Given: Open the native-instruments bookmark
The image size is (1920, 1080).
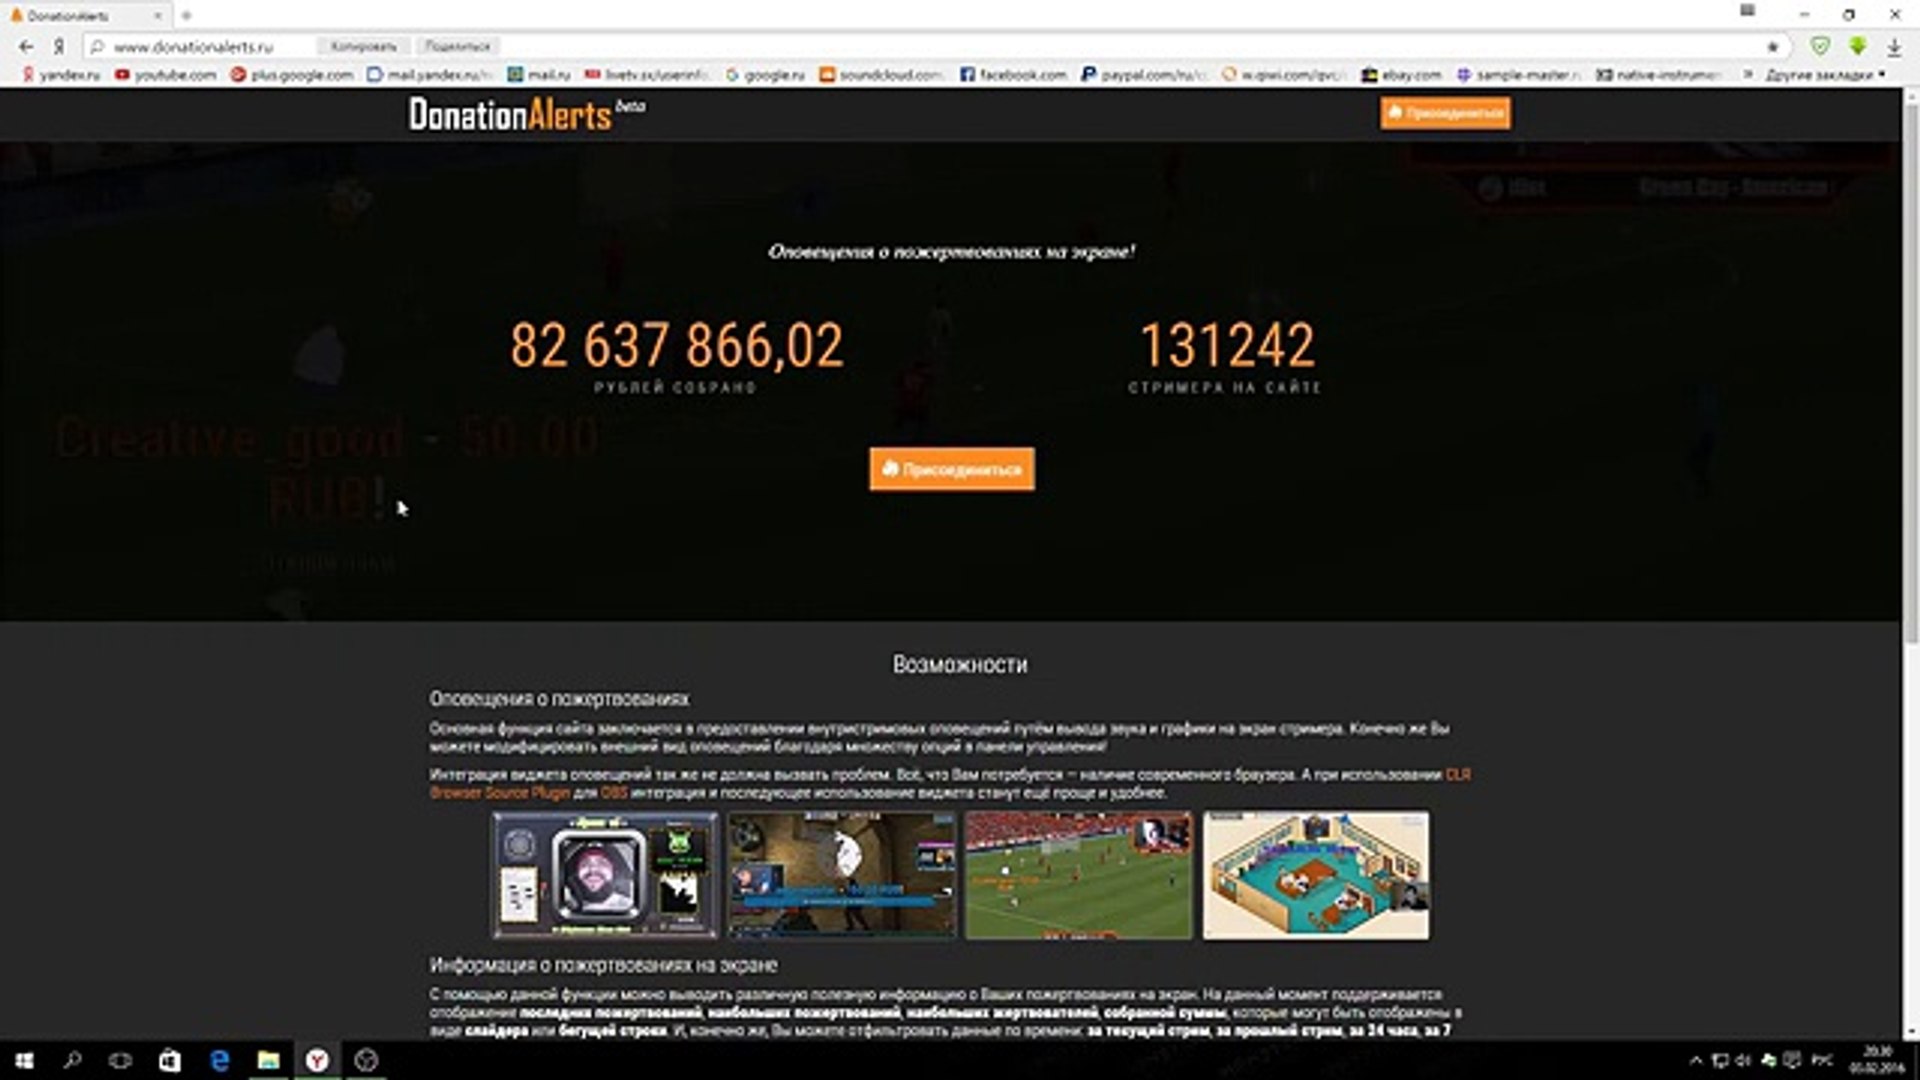Looking at the screenshot, I should click(1658, 75).
